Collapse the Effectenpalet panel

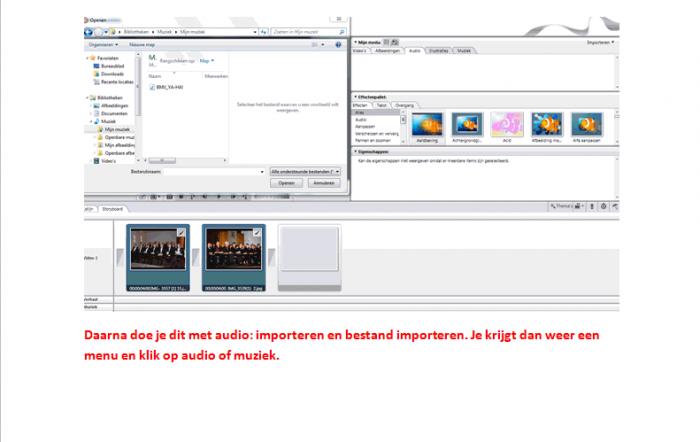[x=356, y=97]
